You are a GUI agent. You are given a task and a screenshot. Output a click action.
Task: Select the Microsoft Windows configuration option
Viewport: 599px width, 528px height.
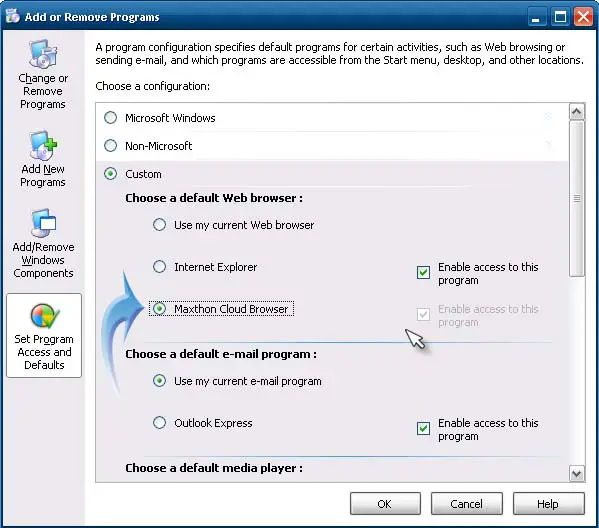[110, 118]
